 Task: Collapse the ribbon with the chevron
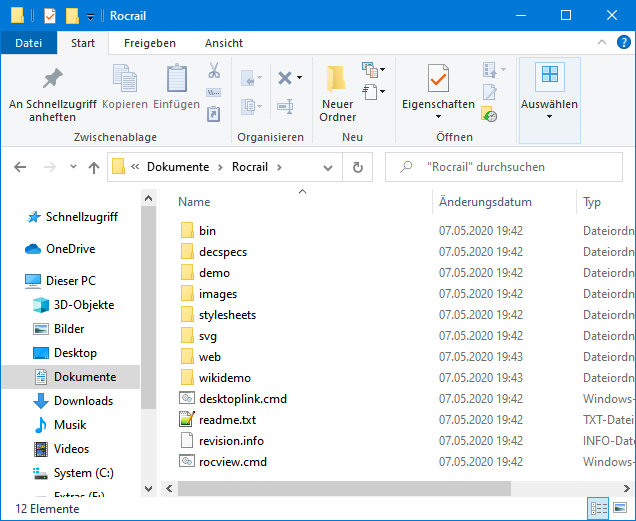pos(601,43)
